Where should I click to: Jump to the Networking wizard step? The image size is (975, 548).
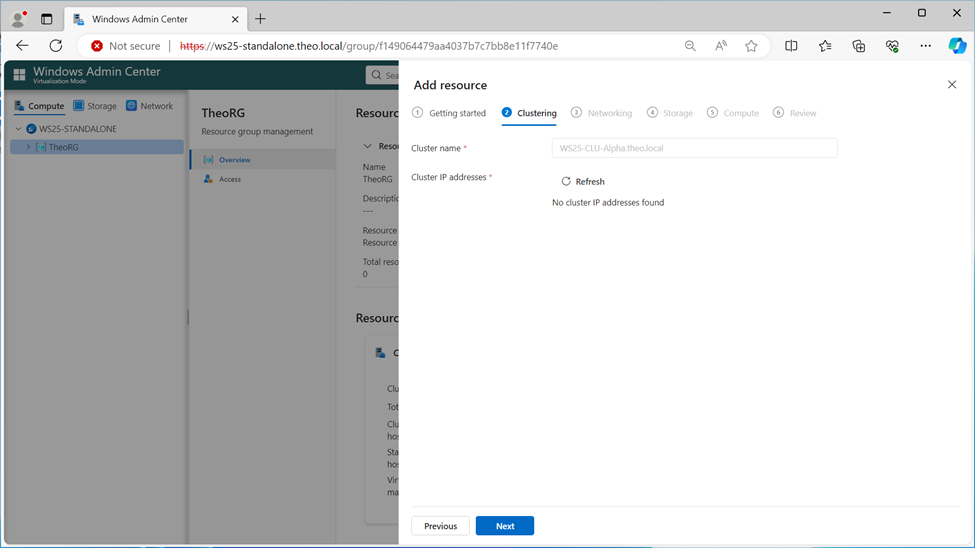(x=601, y=113)
